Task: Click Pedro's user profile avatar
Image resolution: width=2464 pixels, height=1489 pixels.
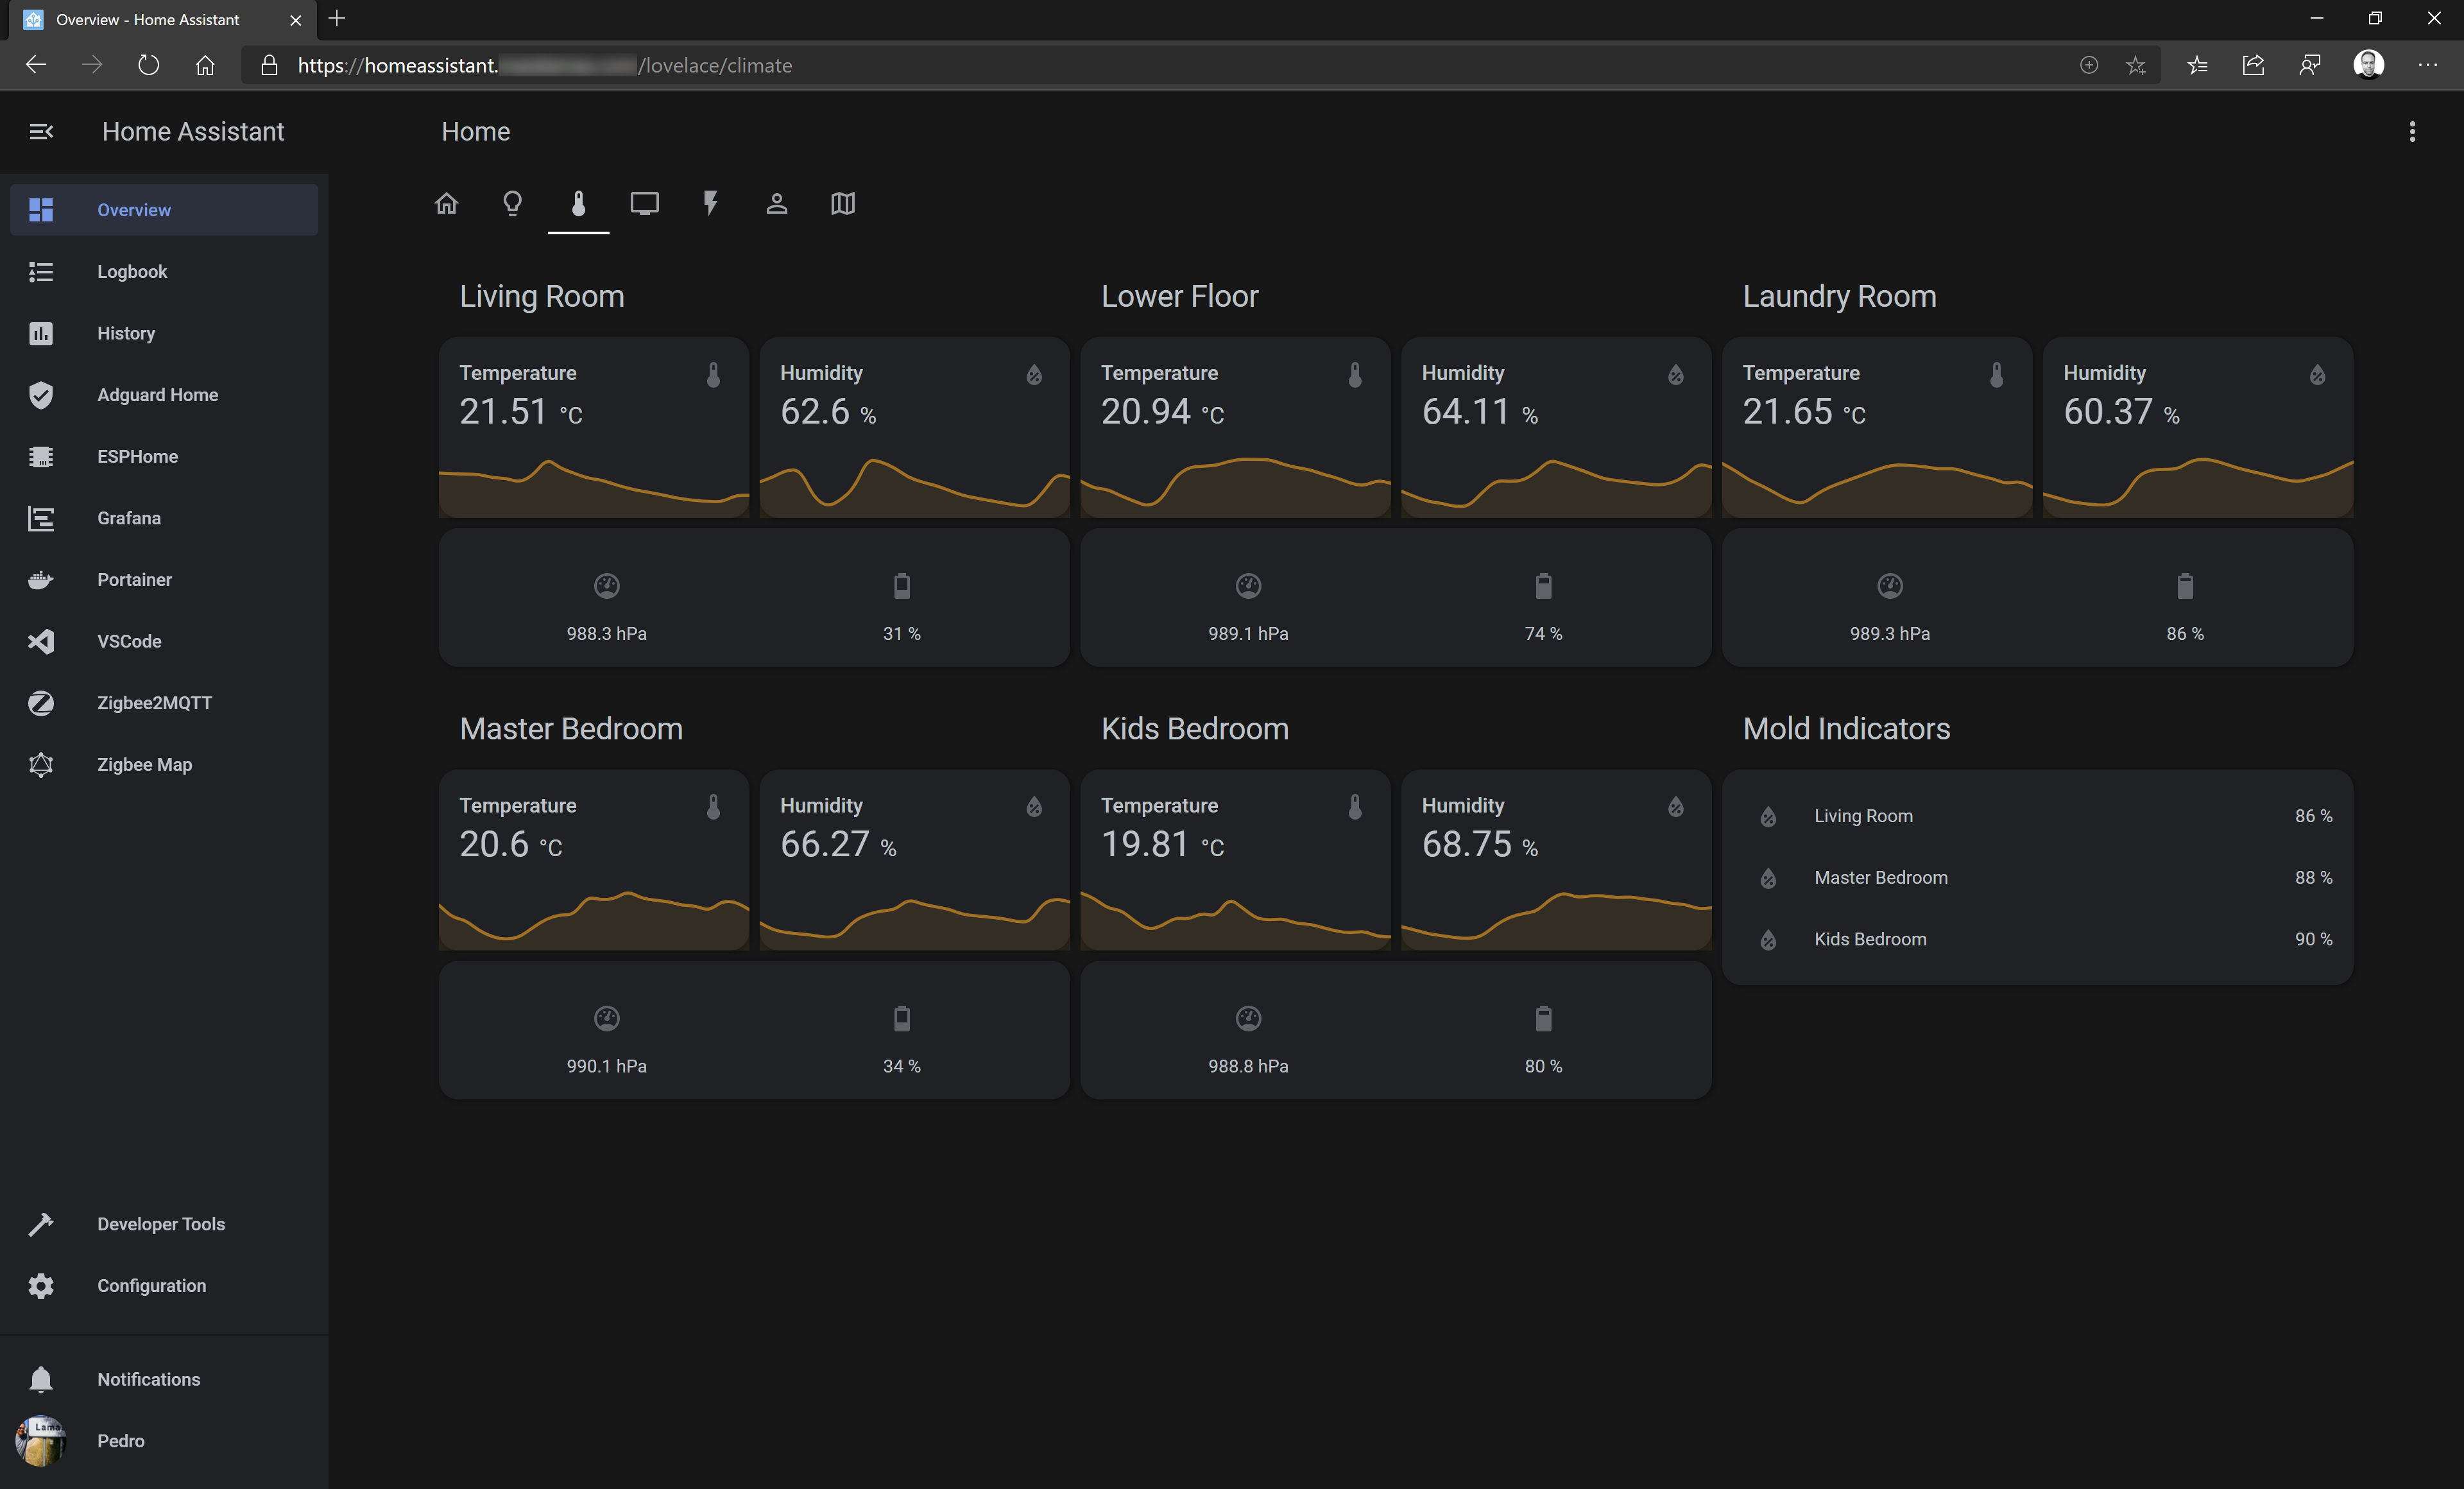Action: click(41, 1441)
